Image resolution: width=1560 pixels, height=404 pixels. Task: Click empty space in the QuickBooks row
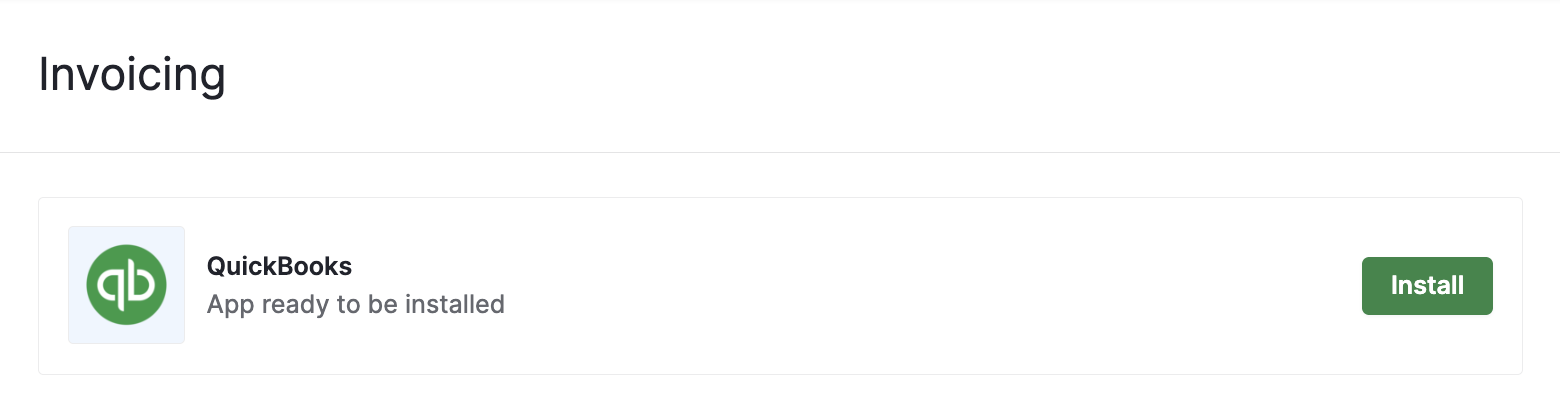pyautogui.click(x=900, y=286)
